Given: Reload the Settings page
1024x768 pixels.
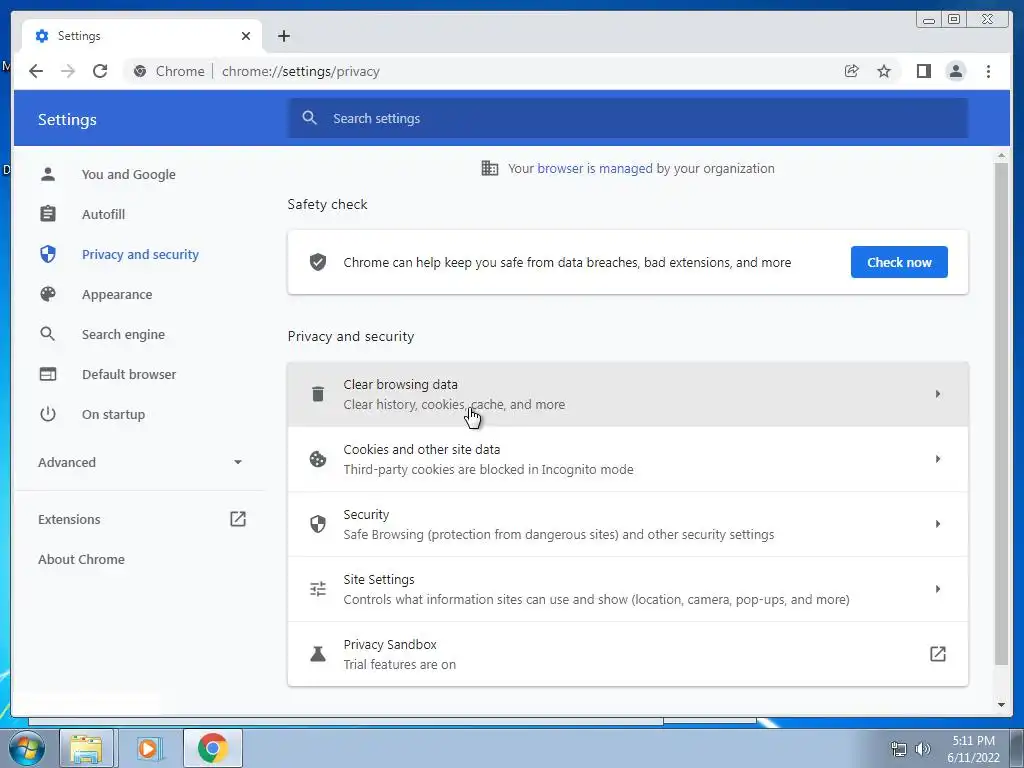Looking at the screenshot, I should (x=100, y=71).
